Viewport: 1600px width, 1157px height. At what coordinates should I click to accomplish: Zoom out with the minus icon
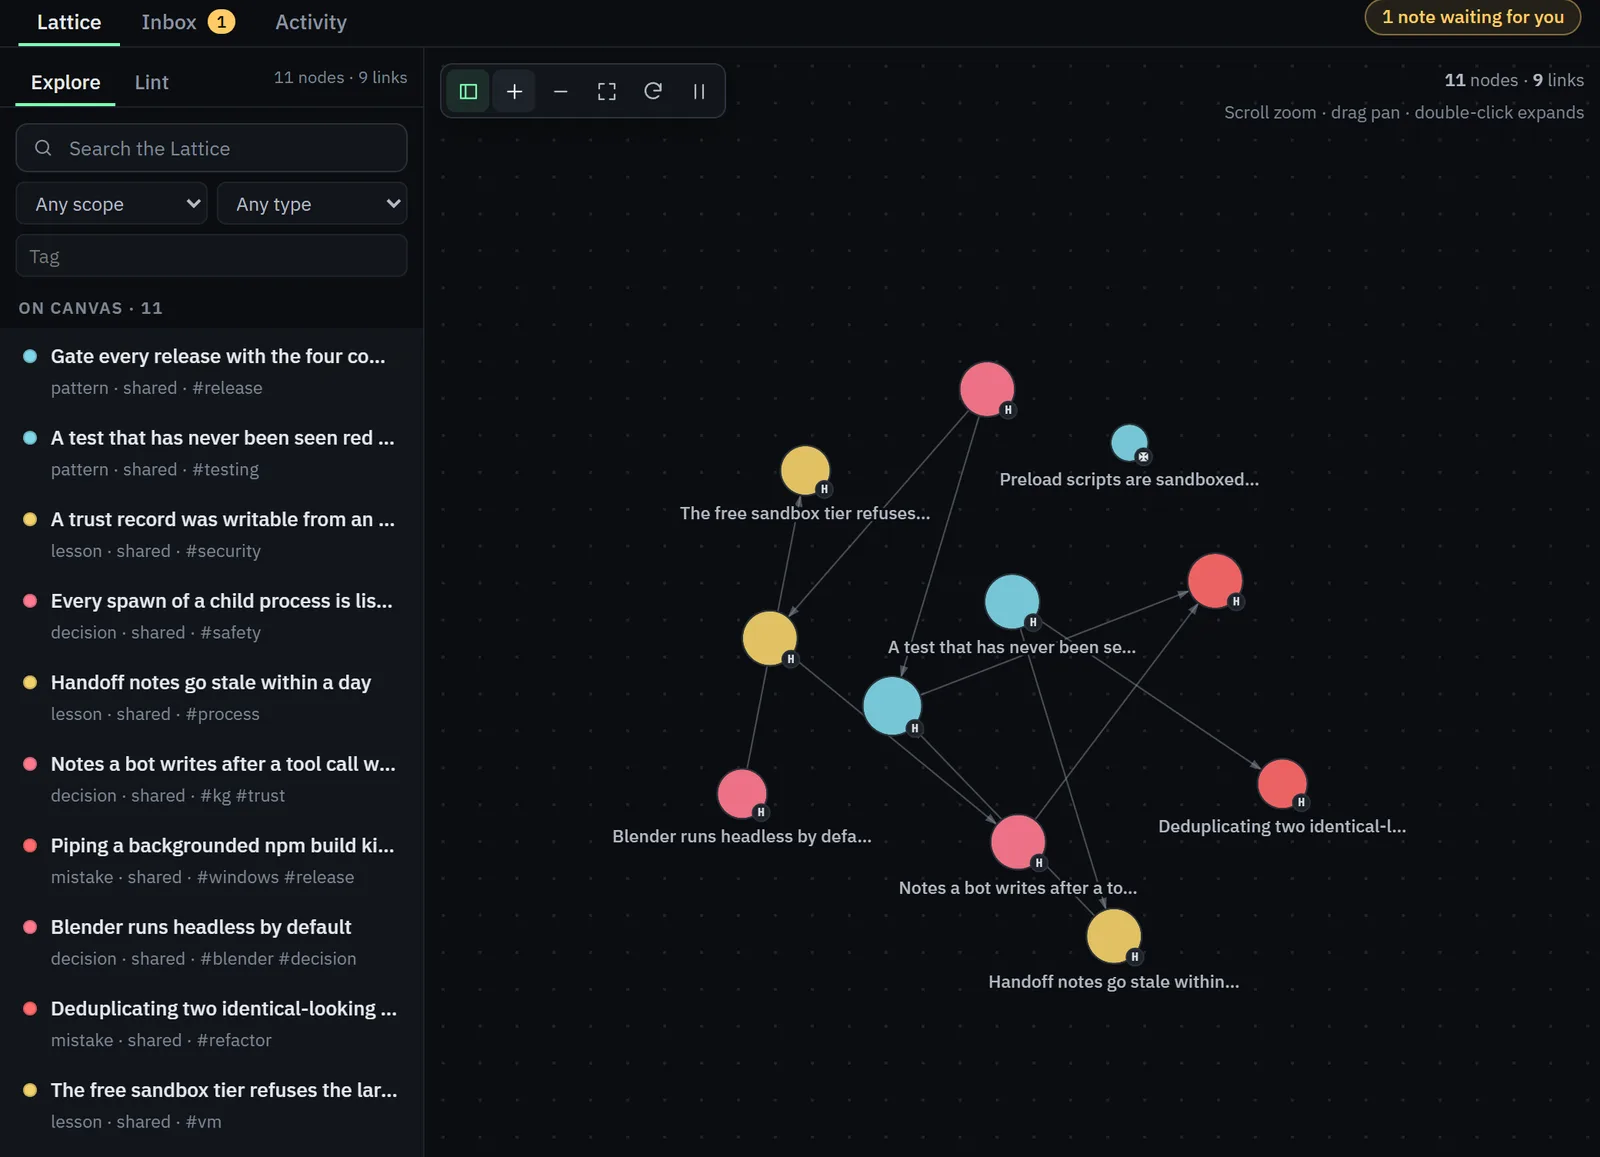click(560, 91)
